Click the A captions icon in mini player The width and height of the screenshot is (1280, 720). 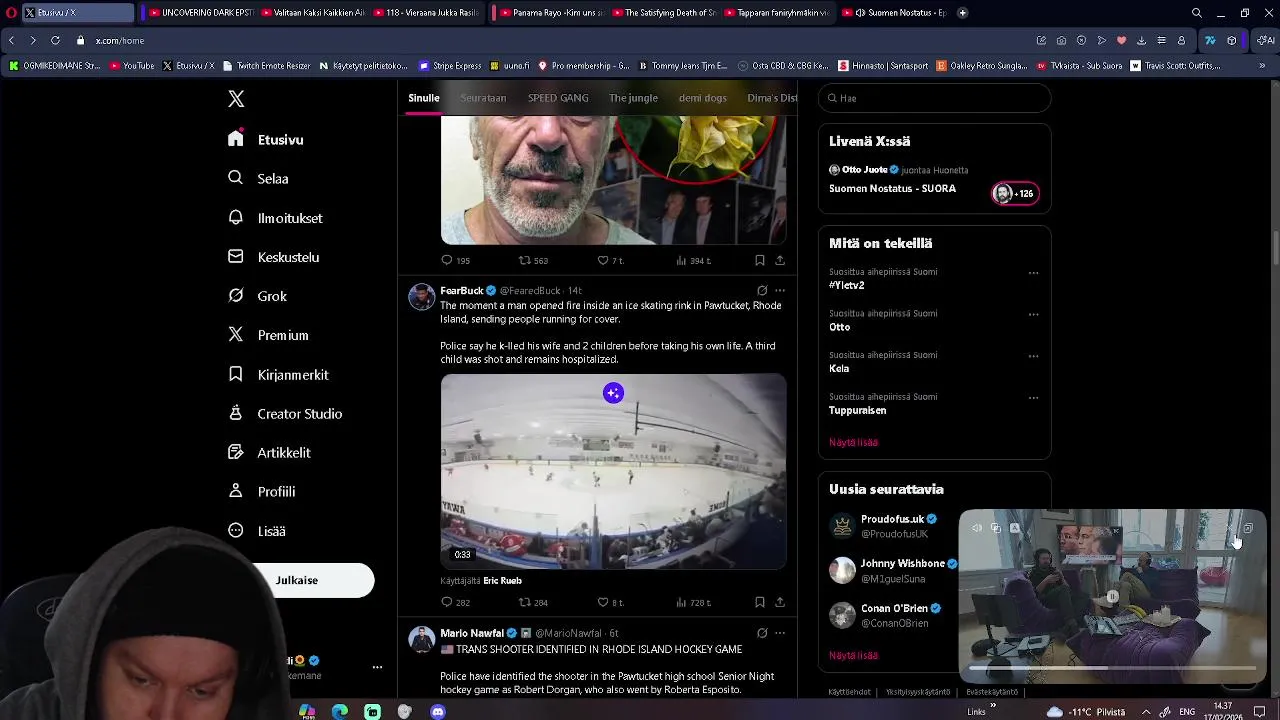click(x=1014, y=528)
